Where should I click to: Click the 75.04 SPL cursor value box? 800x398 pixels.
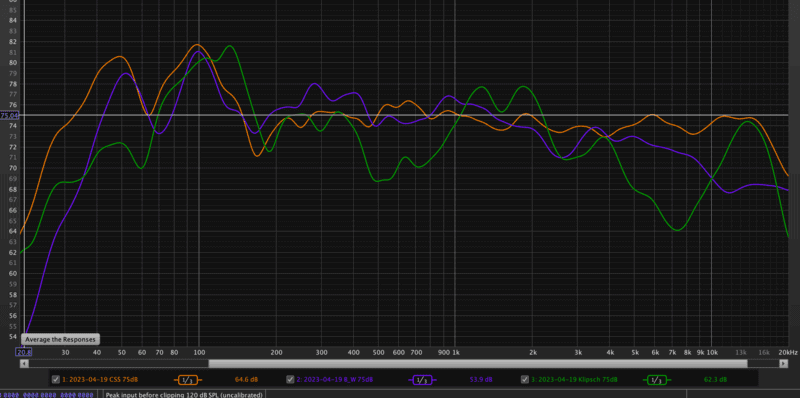tap(9, 115)
